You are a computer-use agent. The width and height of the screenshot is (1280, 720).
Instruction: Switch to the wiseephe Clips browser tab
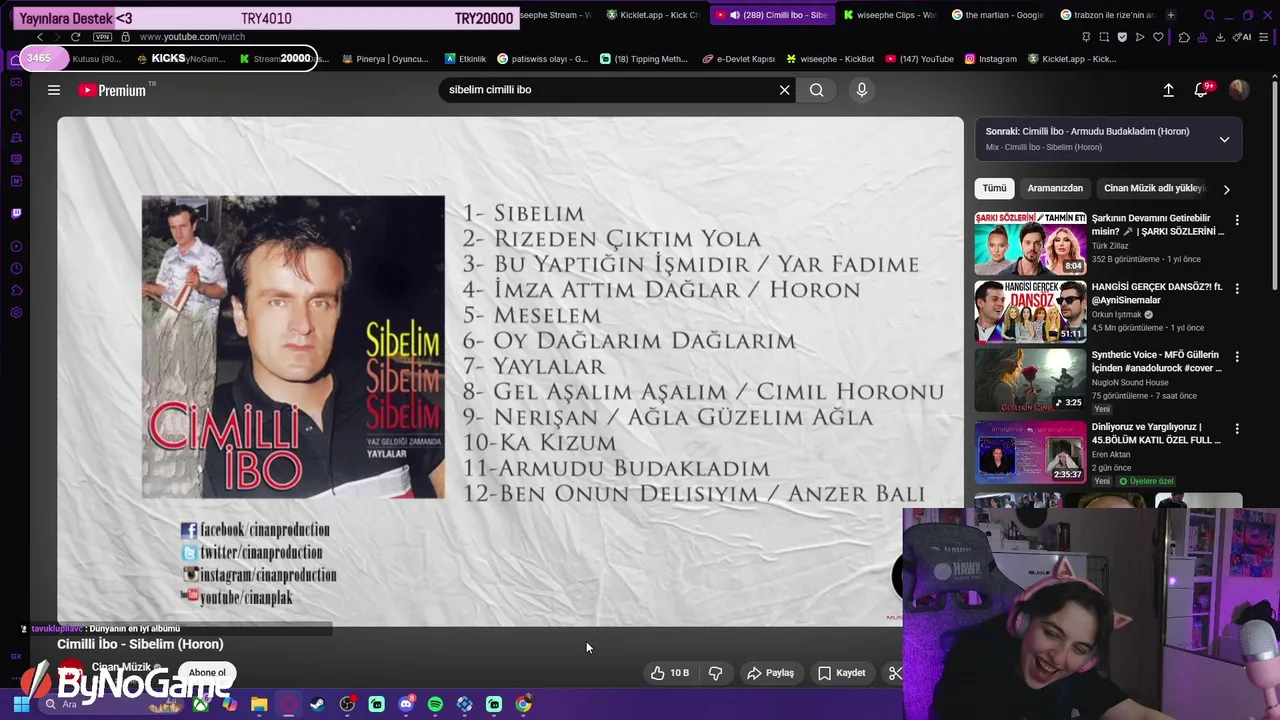tap(888, 15)
